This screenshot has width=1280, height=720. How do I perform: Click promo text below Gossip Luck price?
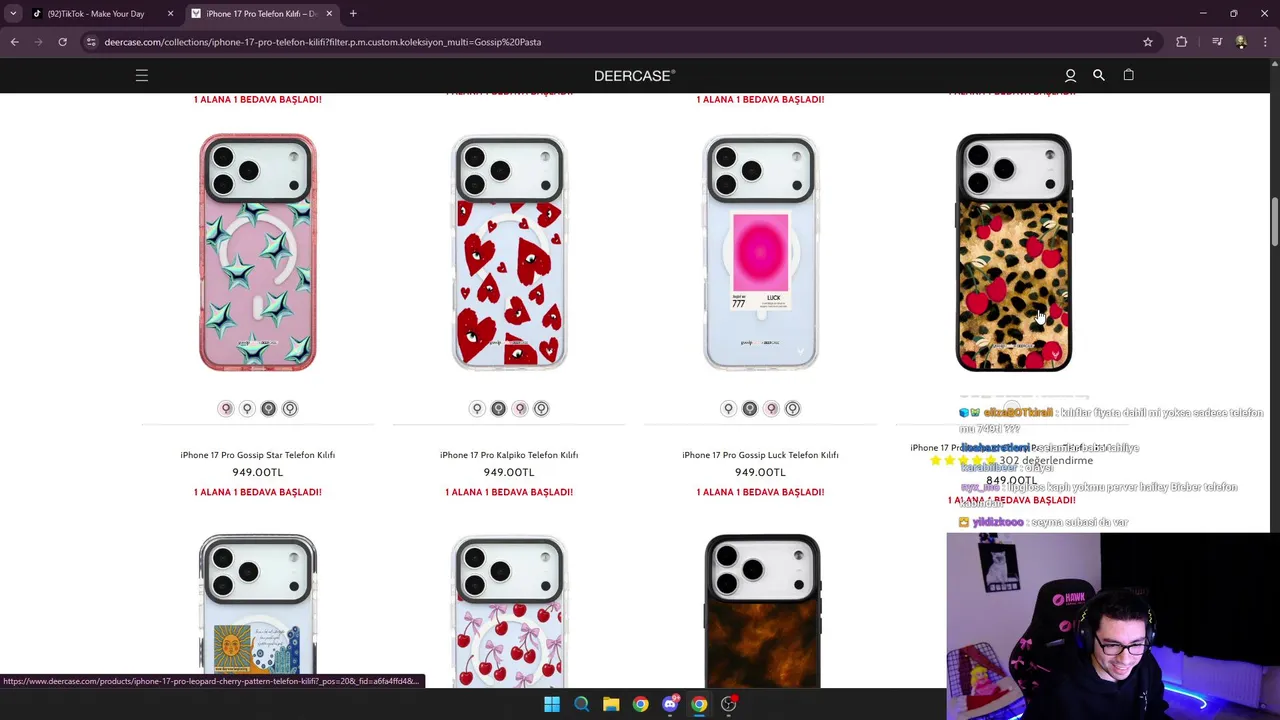760,492
